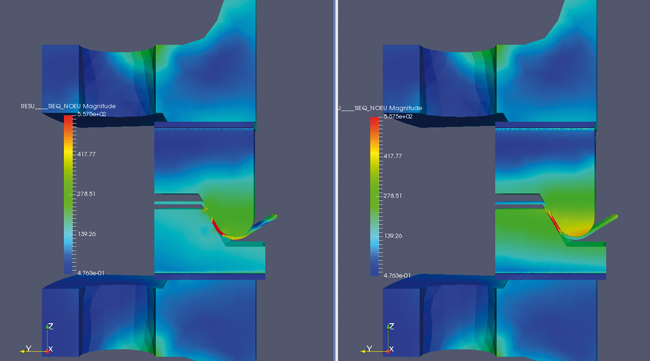
Task: Click the right view's orientation axes X label
Action: coord(391,349)
